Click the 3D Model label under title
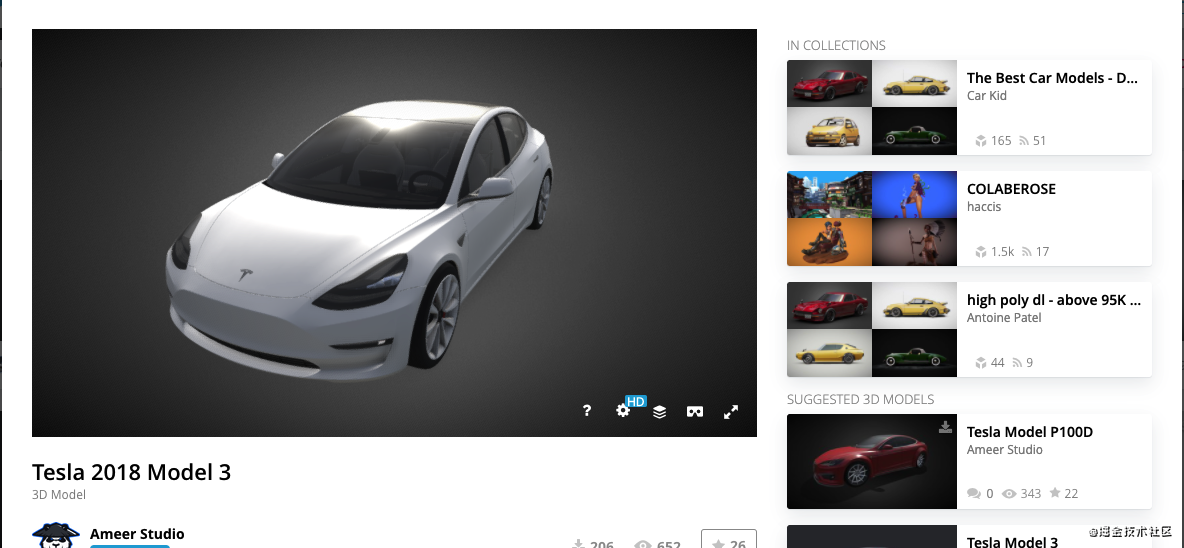 (59, 495)
